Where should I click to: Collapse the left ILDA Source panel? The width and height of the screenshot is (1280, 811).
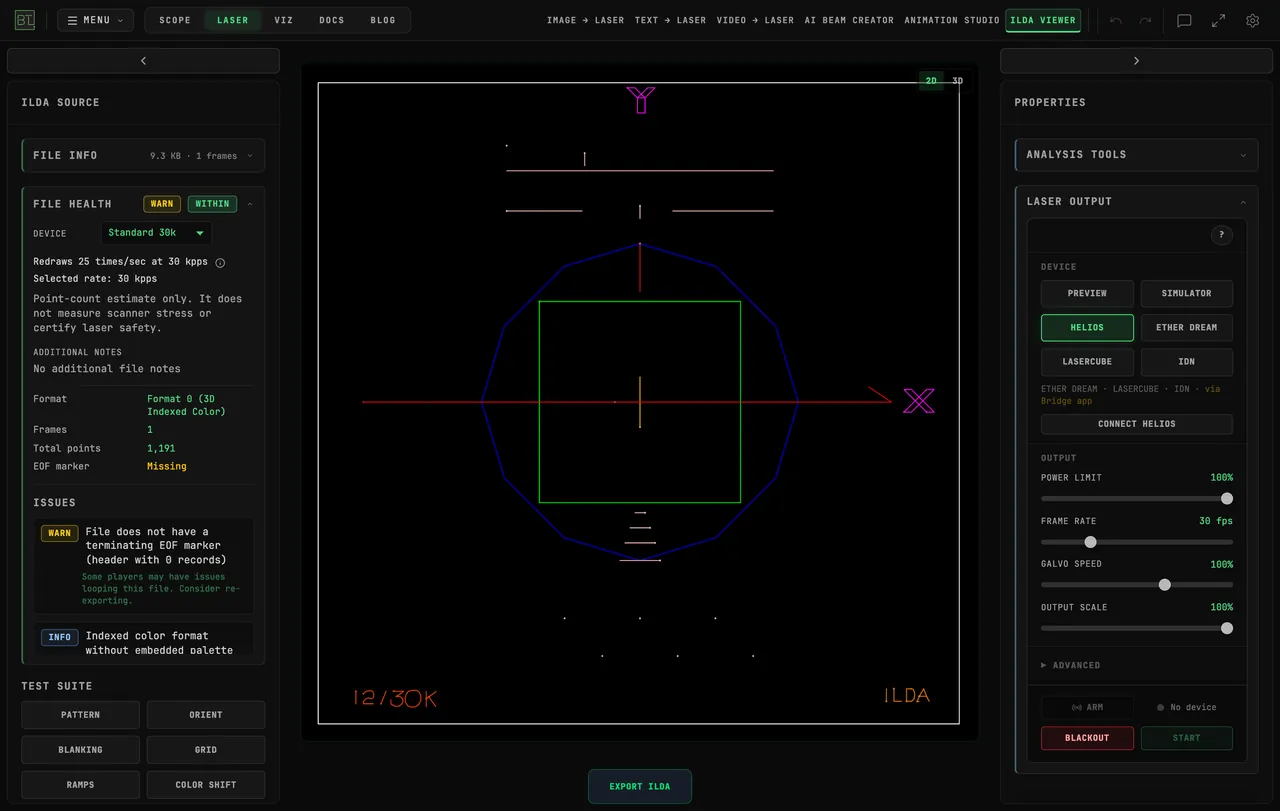click(143, 61)
